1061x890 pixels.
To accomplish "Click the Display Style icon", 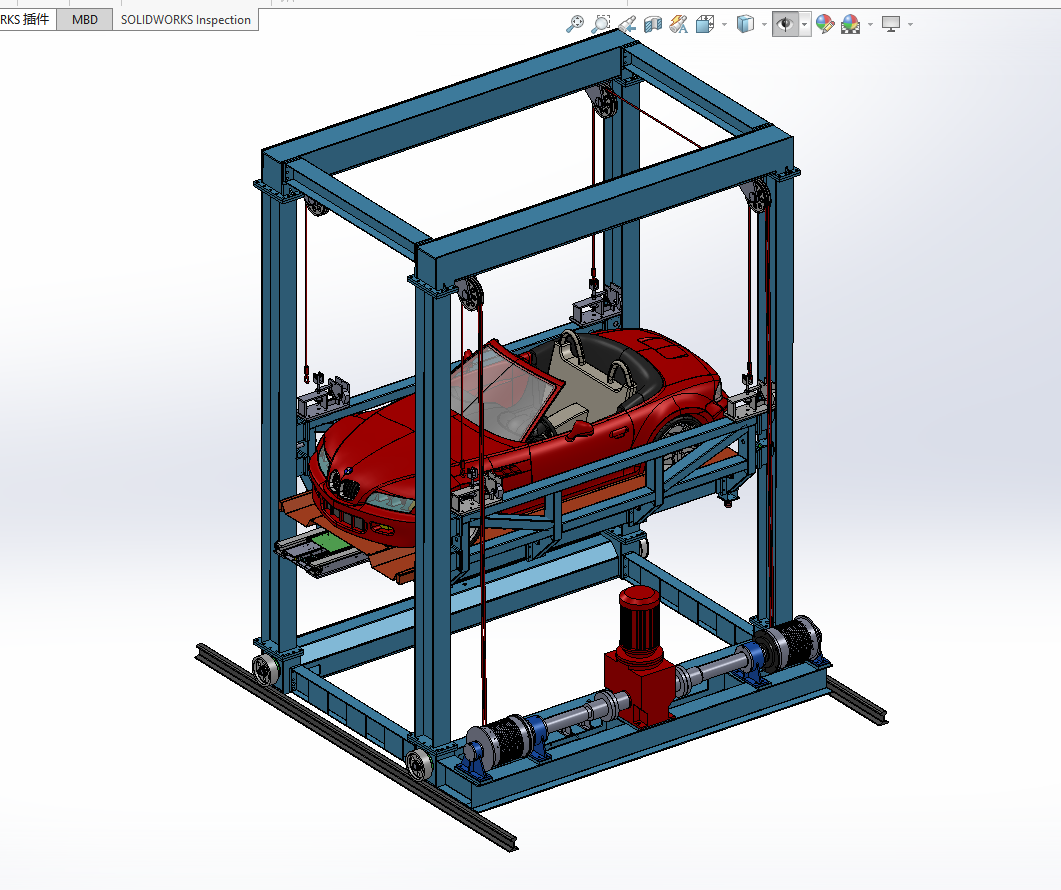I will click(745, 24).
